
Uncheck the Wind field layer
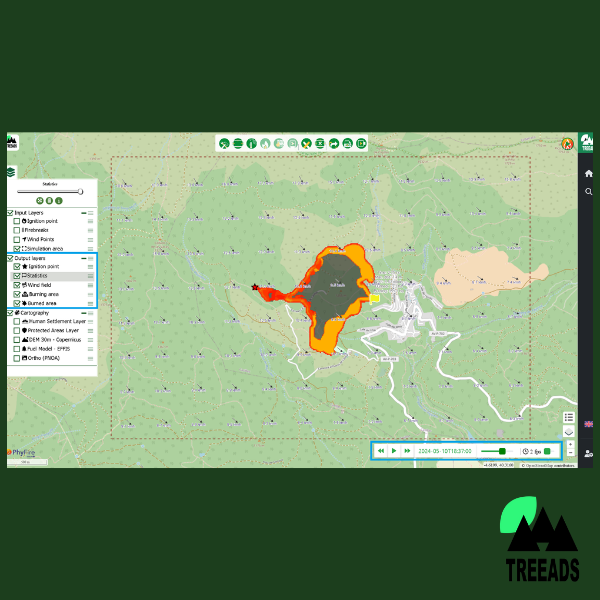pos(17,285)
